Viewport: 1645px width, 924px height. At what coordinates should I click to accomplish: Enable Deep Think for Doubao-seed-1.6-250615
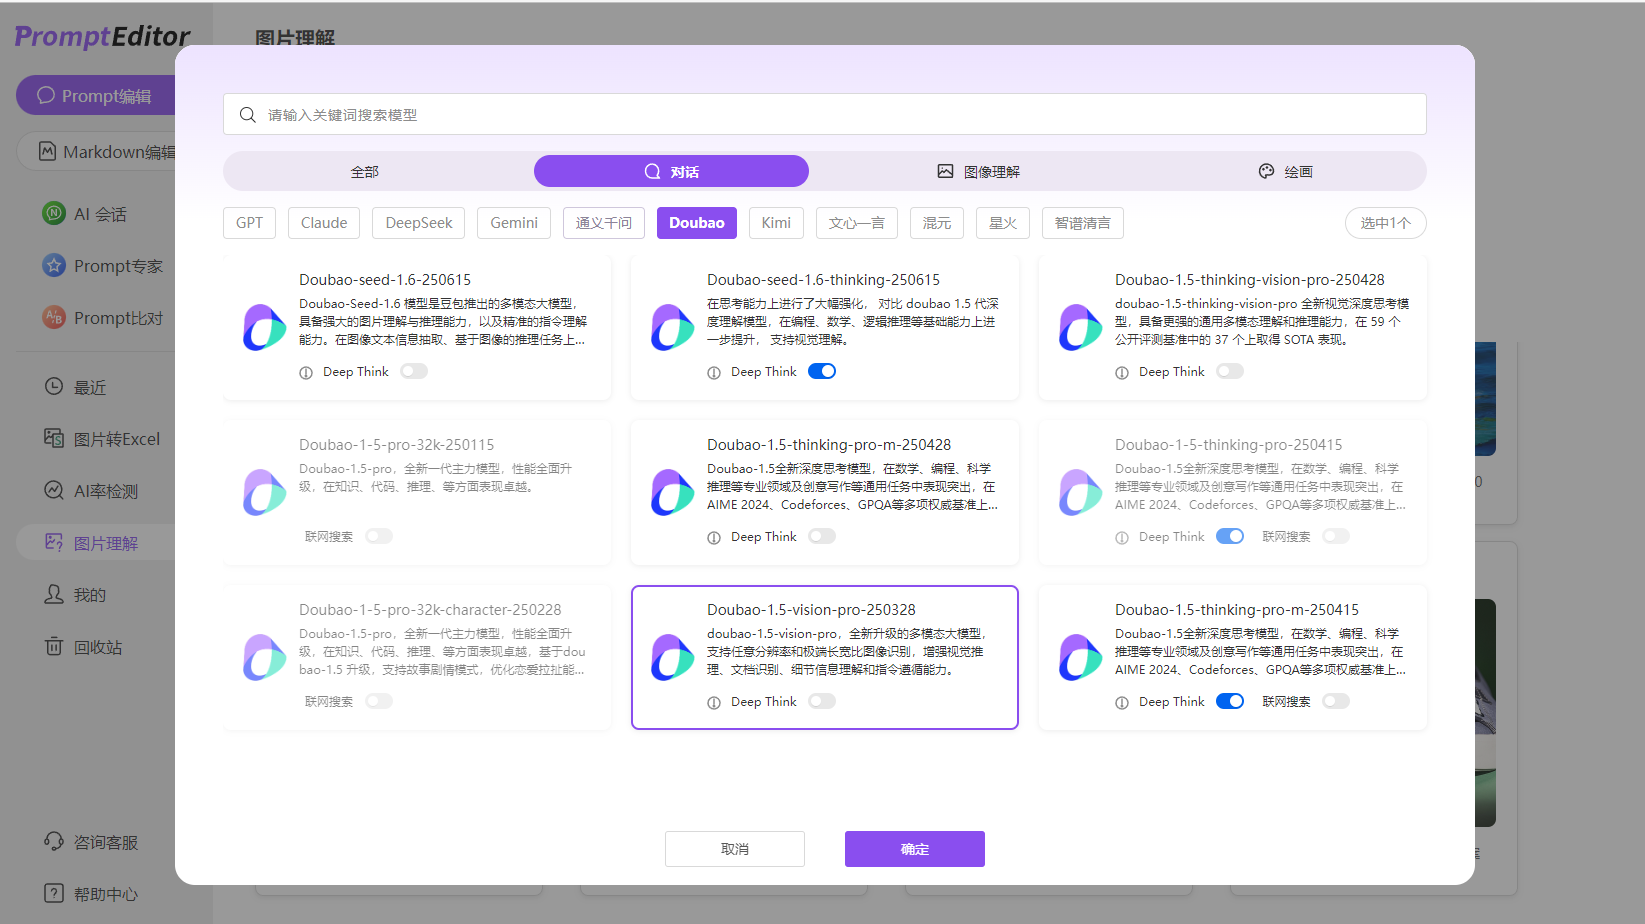click(414, 370)
